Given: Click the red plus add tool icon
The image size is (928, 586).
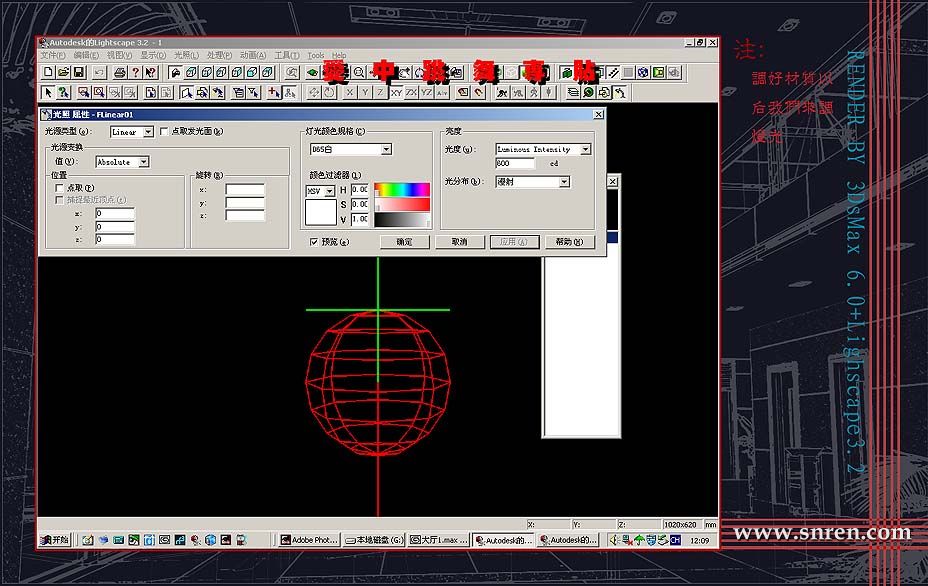Looking at the screenshot, I should (x=274, y=92).
